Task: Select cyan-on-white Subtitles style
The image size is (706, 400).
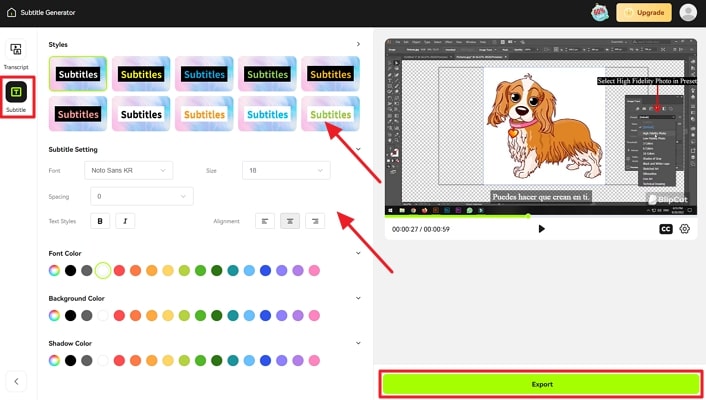Action: coord(267,114)
